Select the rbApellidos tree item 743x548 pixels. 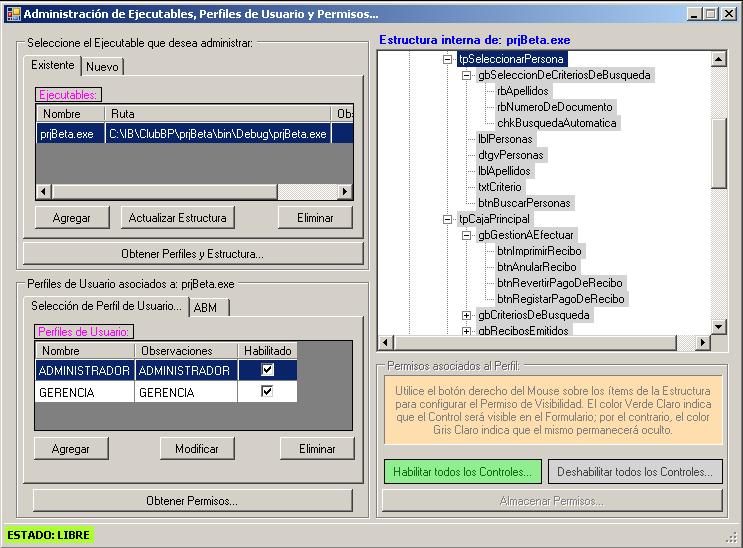pos(523,91)
